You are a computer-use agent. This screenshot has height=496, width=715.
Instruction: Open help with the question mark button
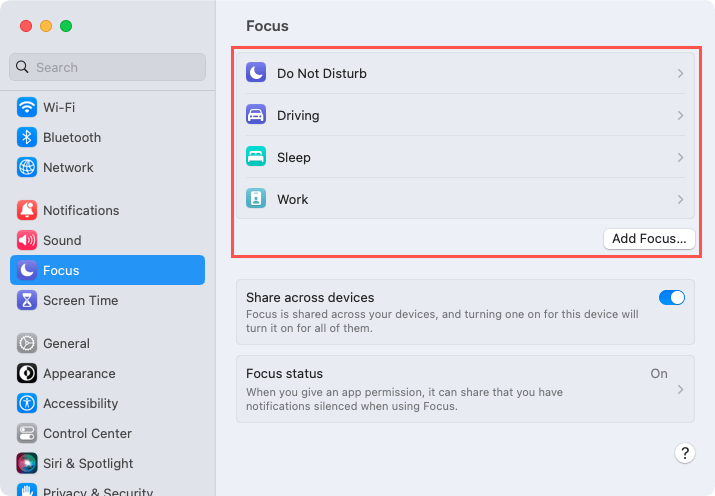tap(684, 453)
